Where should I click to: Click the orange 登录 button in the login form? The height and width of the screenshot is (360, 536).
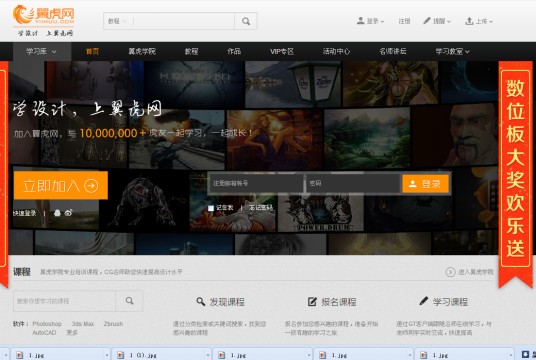click(x=425, y=184)
